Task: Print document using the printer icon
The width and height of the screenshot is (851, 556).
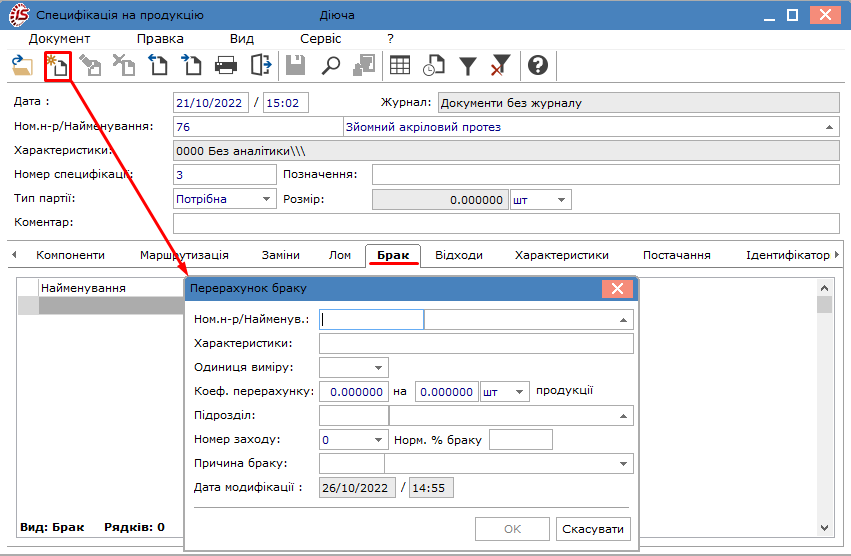Action: [x=226, y=66]
